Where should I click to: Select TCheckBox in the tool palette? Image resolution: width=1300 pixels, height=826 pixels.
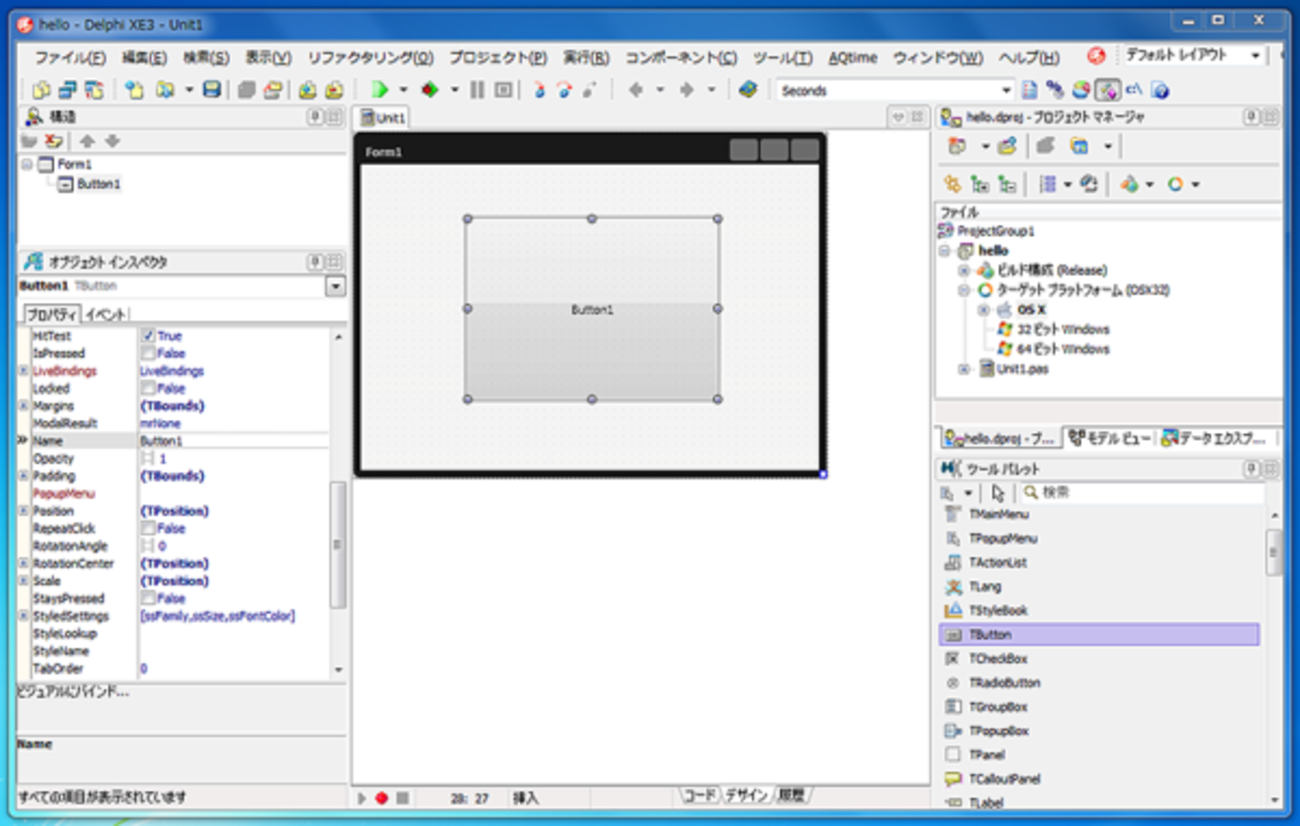997,659
